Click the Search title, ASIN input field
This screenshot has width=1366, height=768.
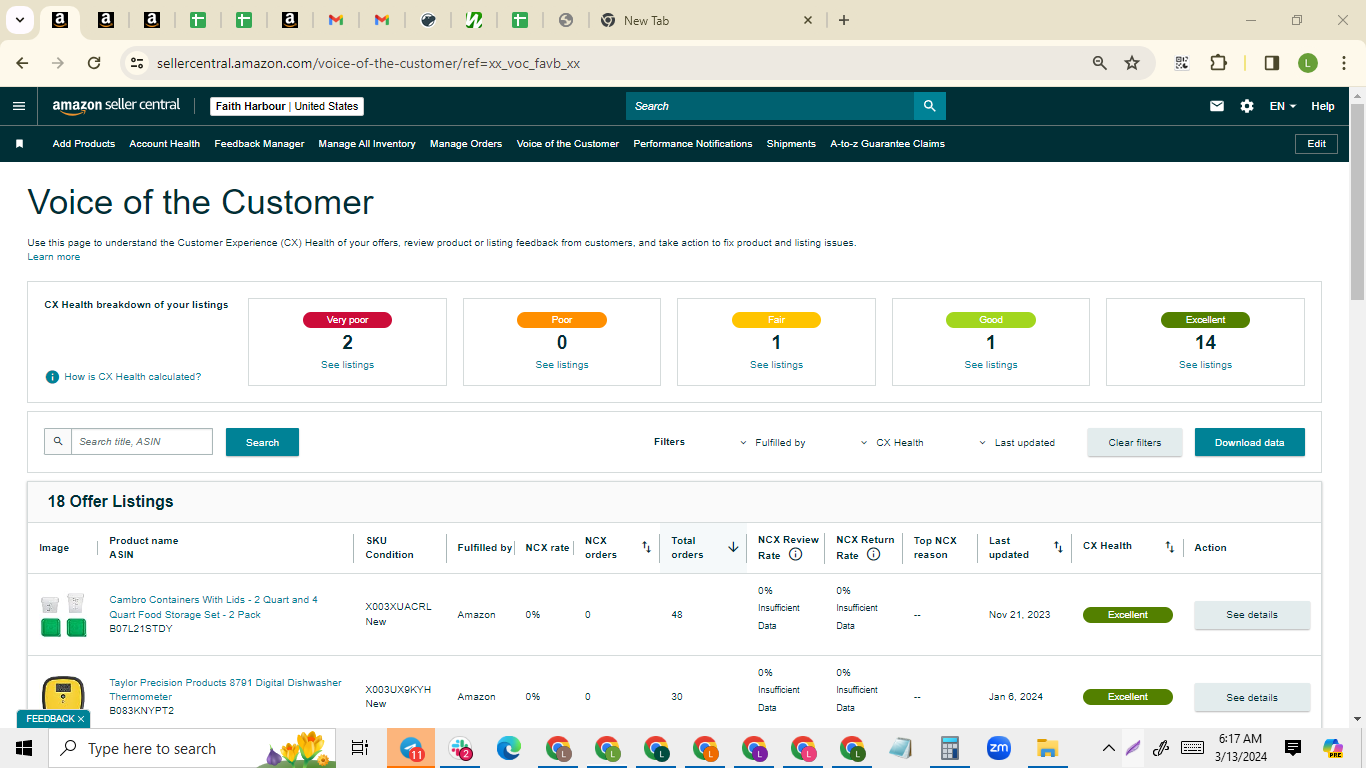click(141, 442)
